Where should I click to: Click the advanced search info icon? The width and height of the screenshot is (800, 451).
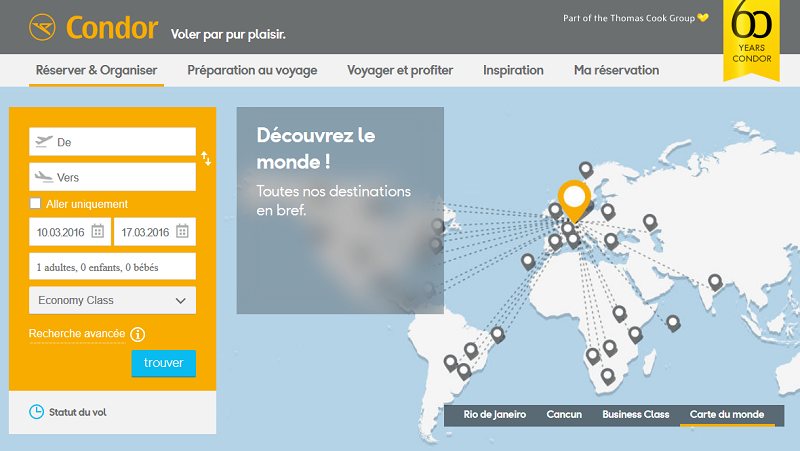pyautogui.click(x=138, y=334)
